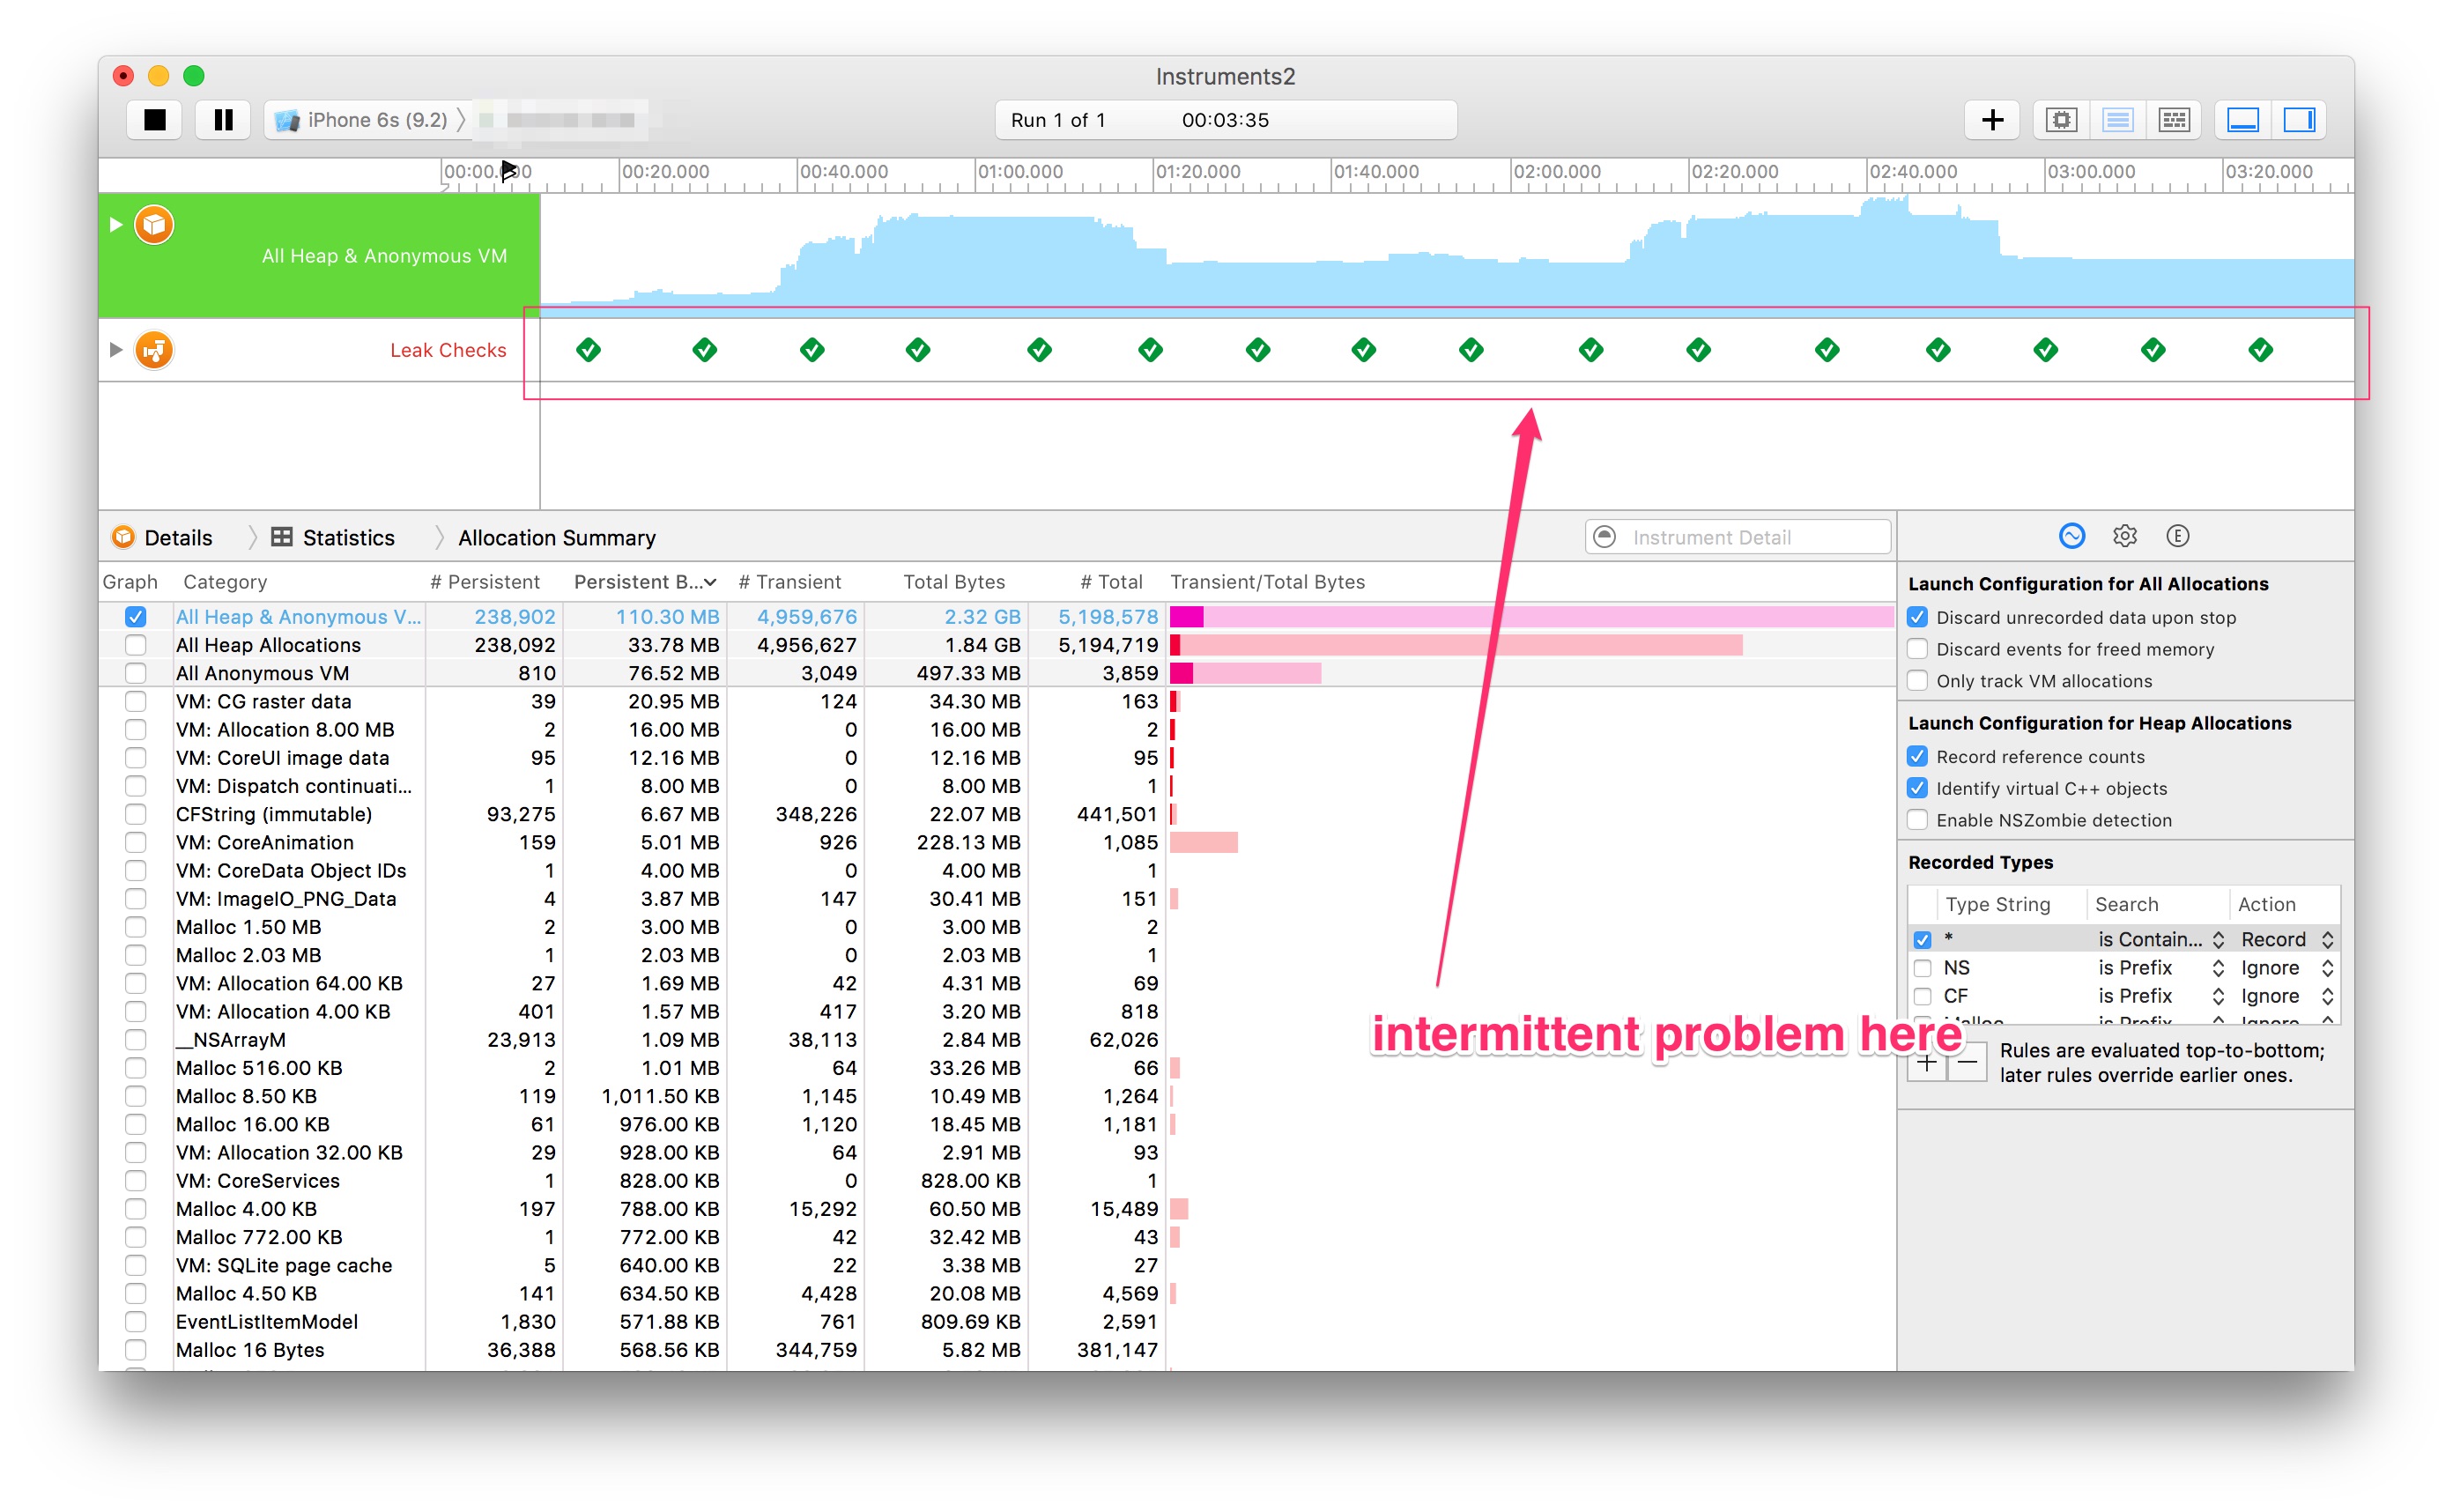Show the extended detail (E) inspector tab
The image size is (2453, 1512).
coord(2177,536)
